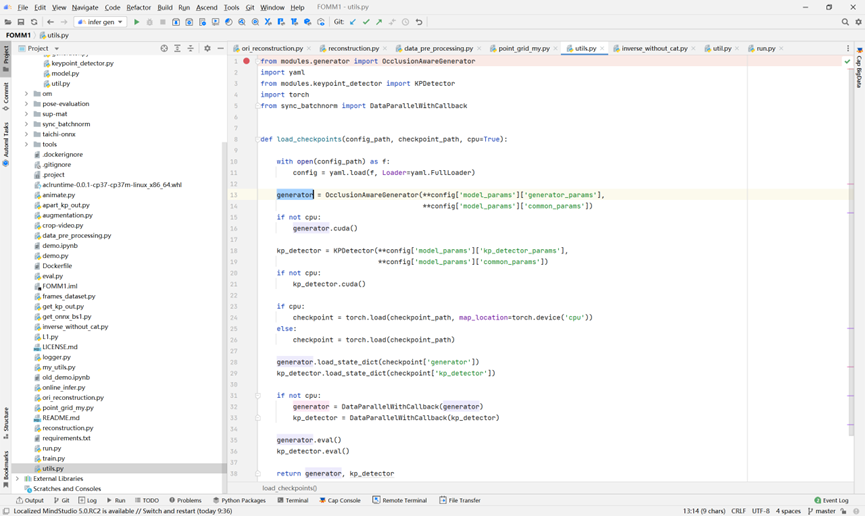
Task: Click the select opened file target icon
Action: (164, 48)
